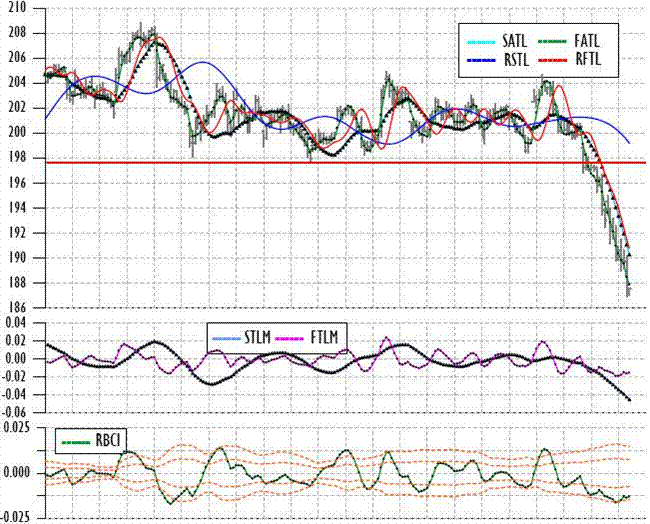Click the FTLM legend label

pyautogui.click(x=325, y=338)
